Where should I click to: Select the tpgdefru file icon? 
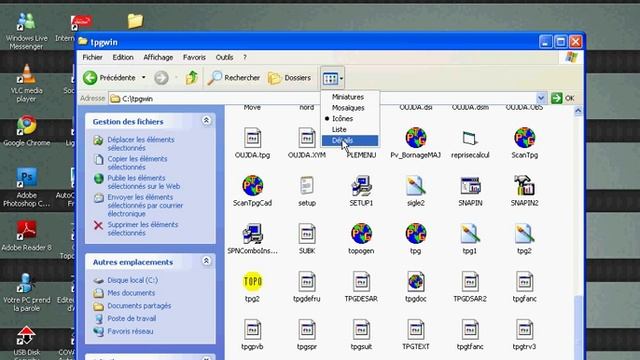pos(307,282)
